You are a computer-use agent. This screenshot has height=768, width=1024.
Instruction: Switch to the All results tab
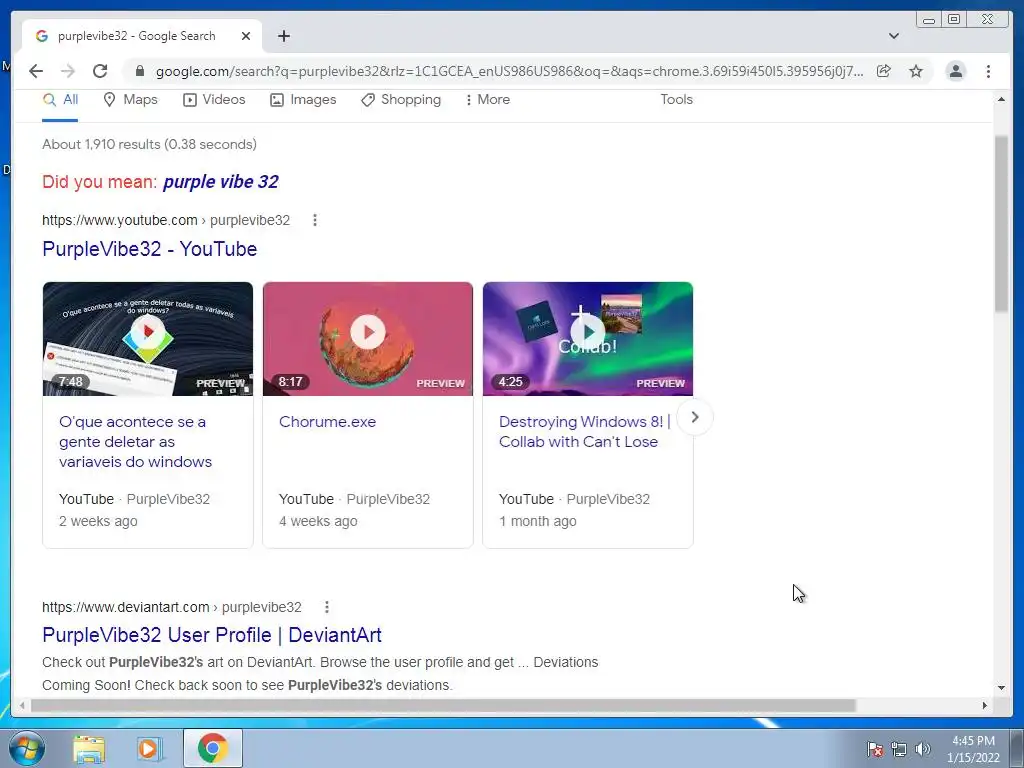[x=60, y=100]
